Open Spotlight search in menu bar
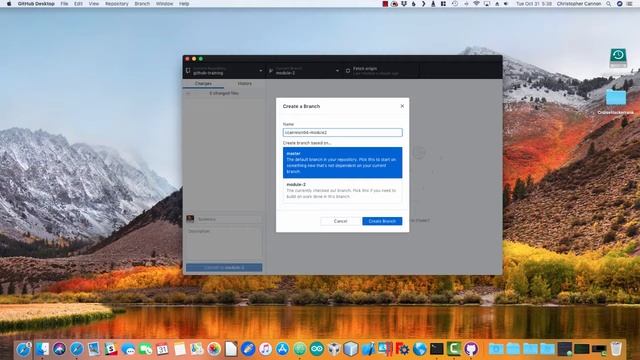The width and height of the screenshot is (640, 360). [x=609, y=4]
